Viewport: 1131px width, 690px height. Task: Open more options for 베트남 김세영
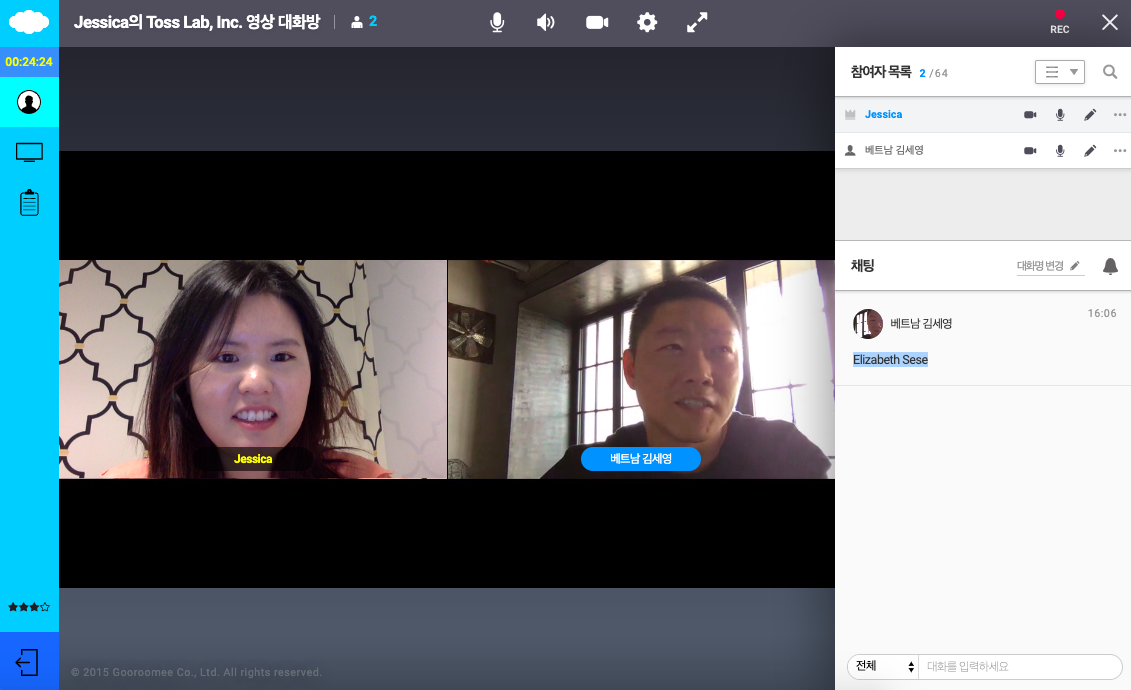tap(1120, 151)
